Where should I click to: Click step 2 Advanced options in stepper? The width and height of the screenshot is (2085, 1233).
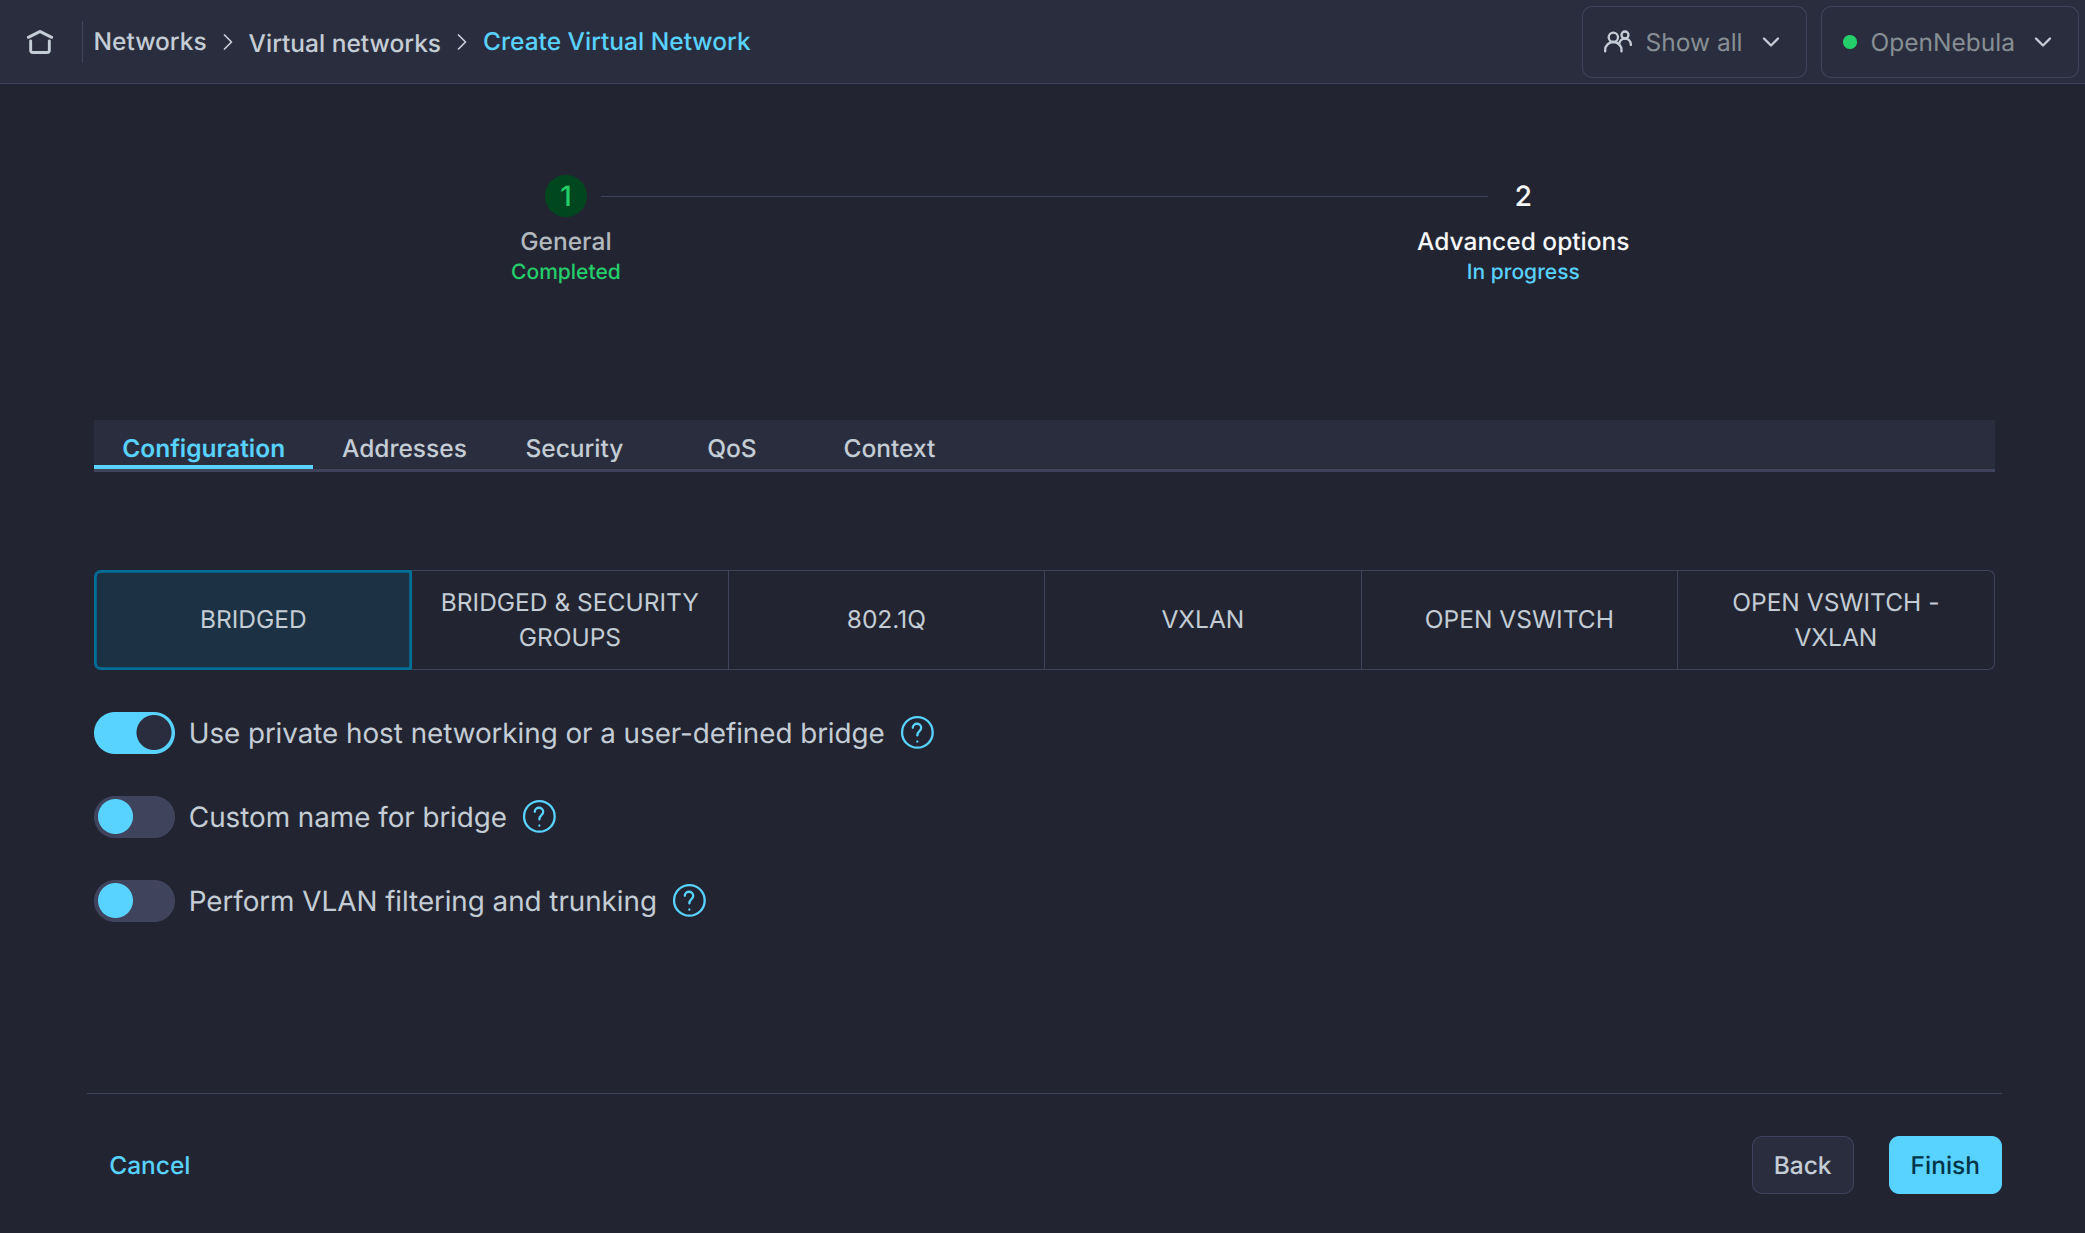(1523, 196)
